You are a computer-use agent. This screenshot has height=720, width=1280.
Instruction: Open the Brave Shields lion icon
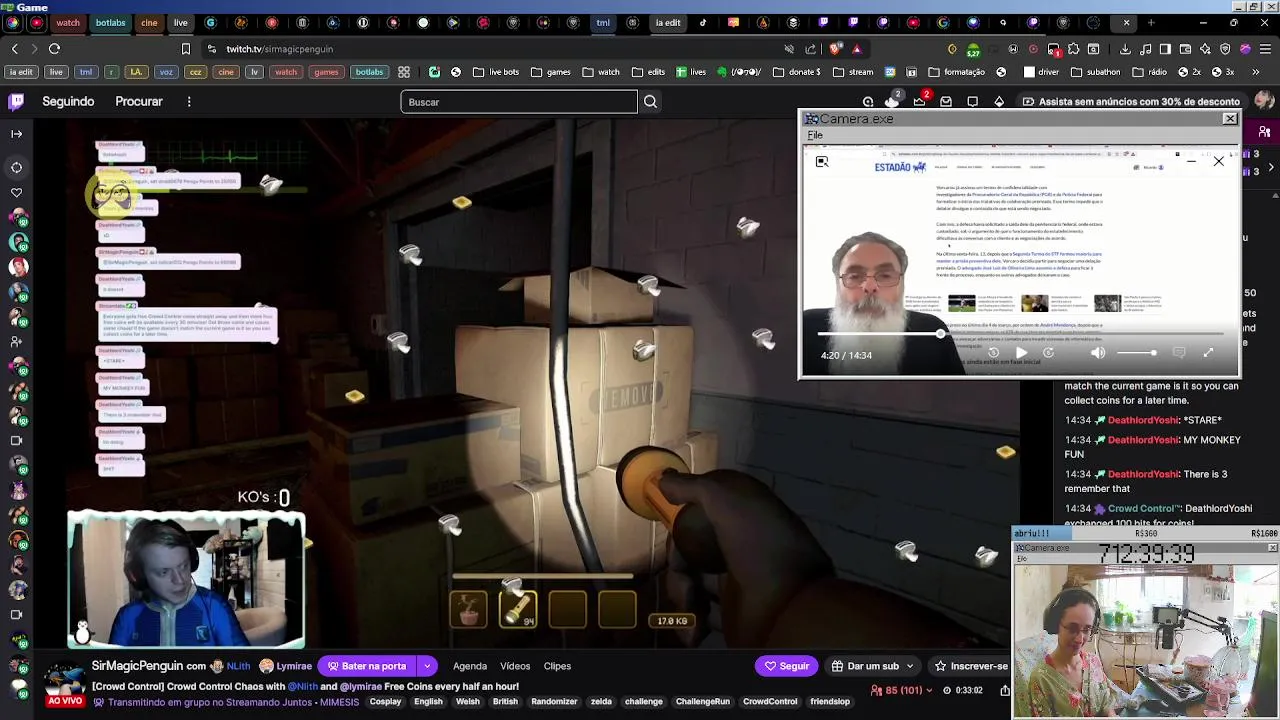tap(836, 48)
